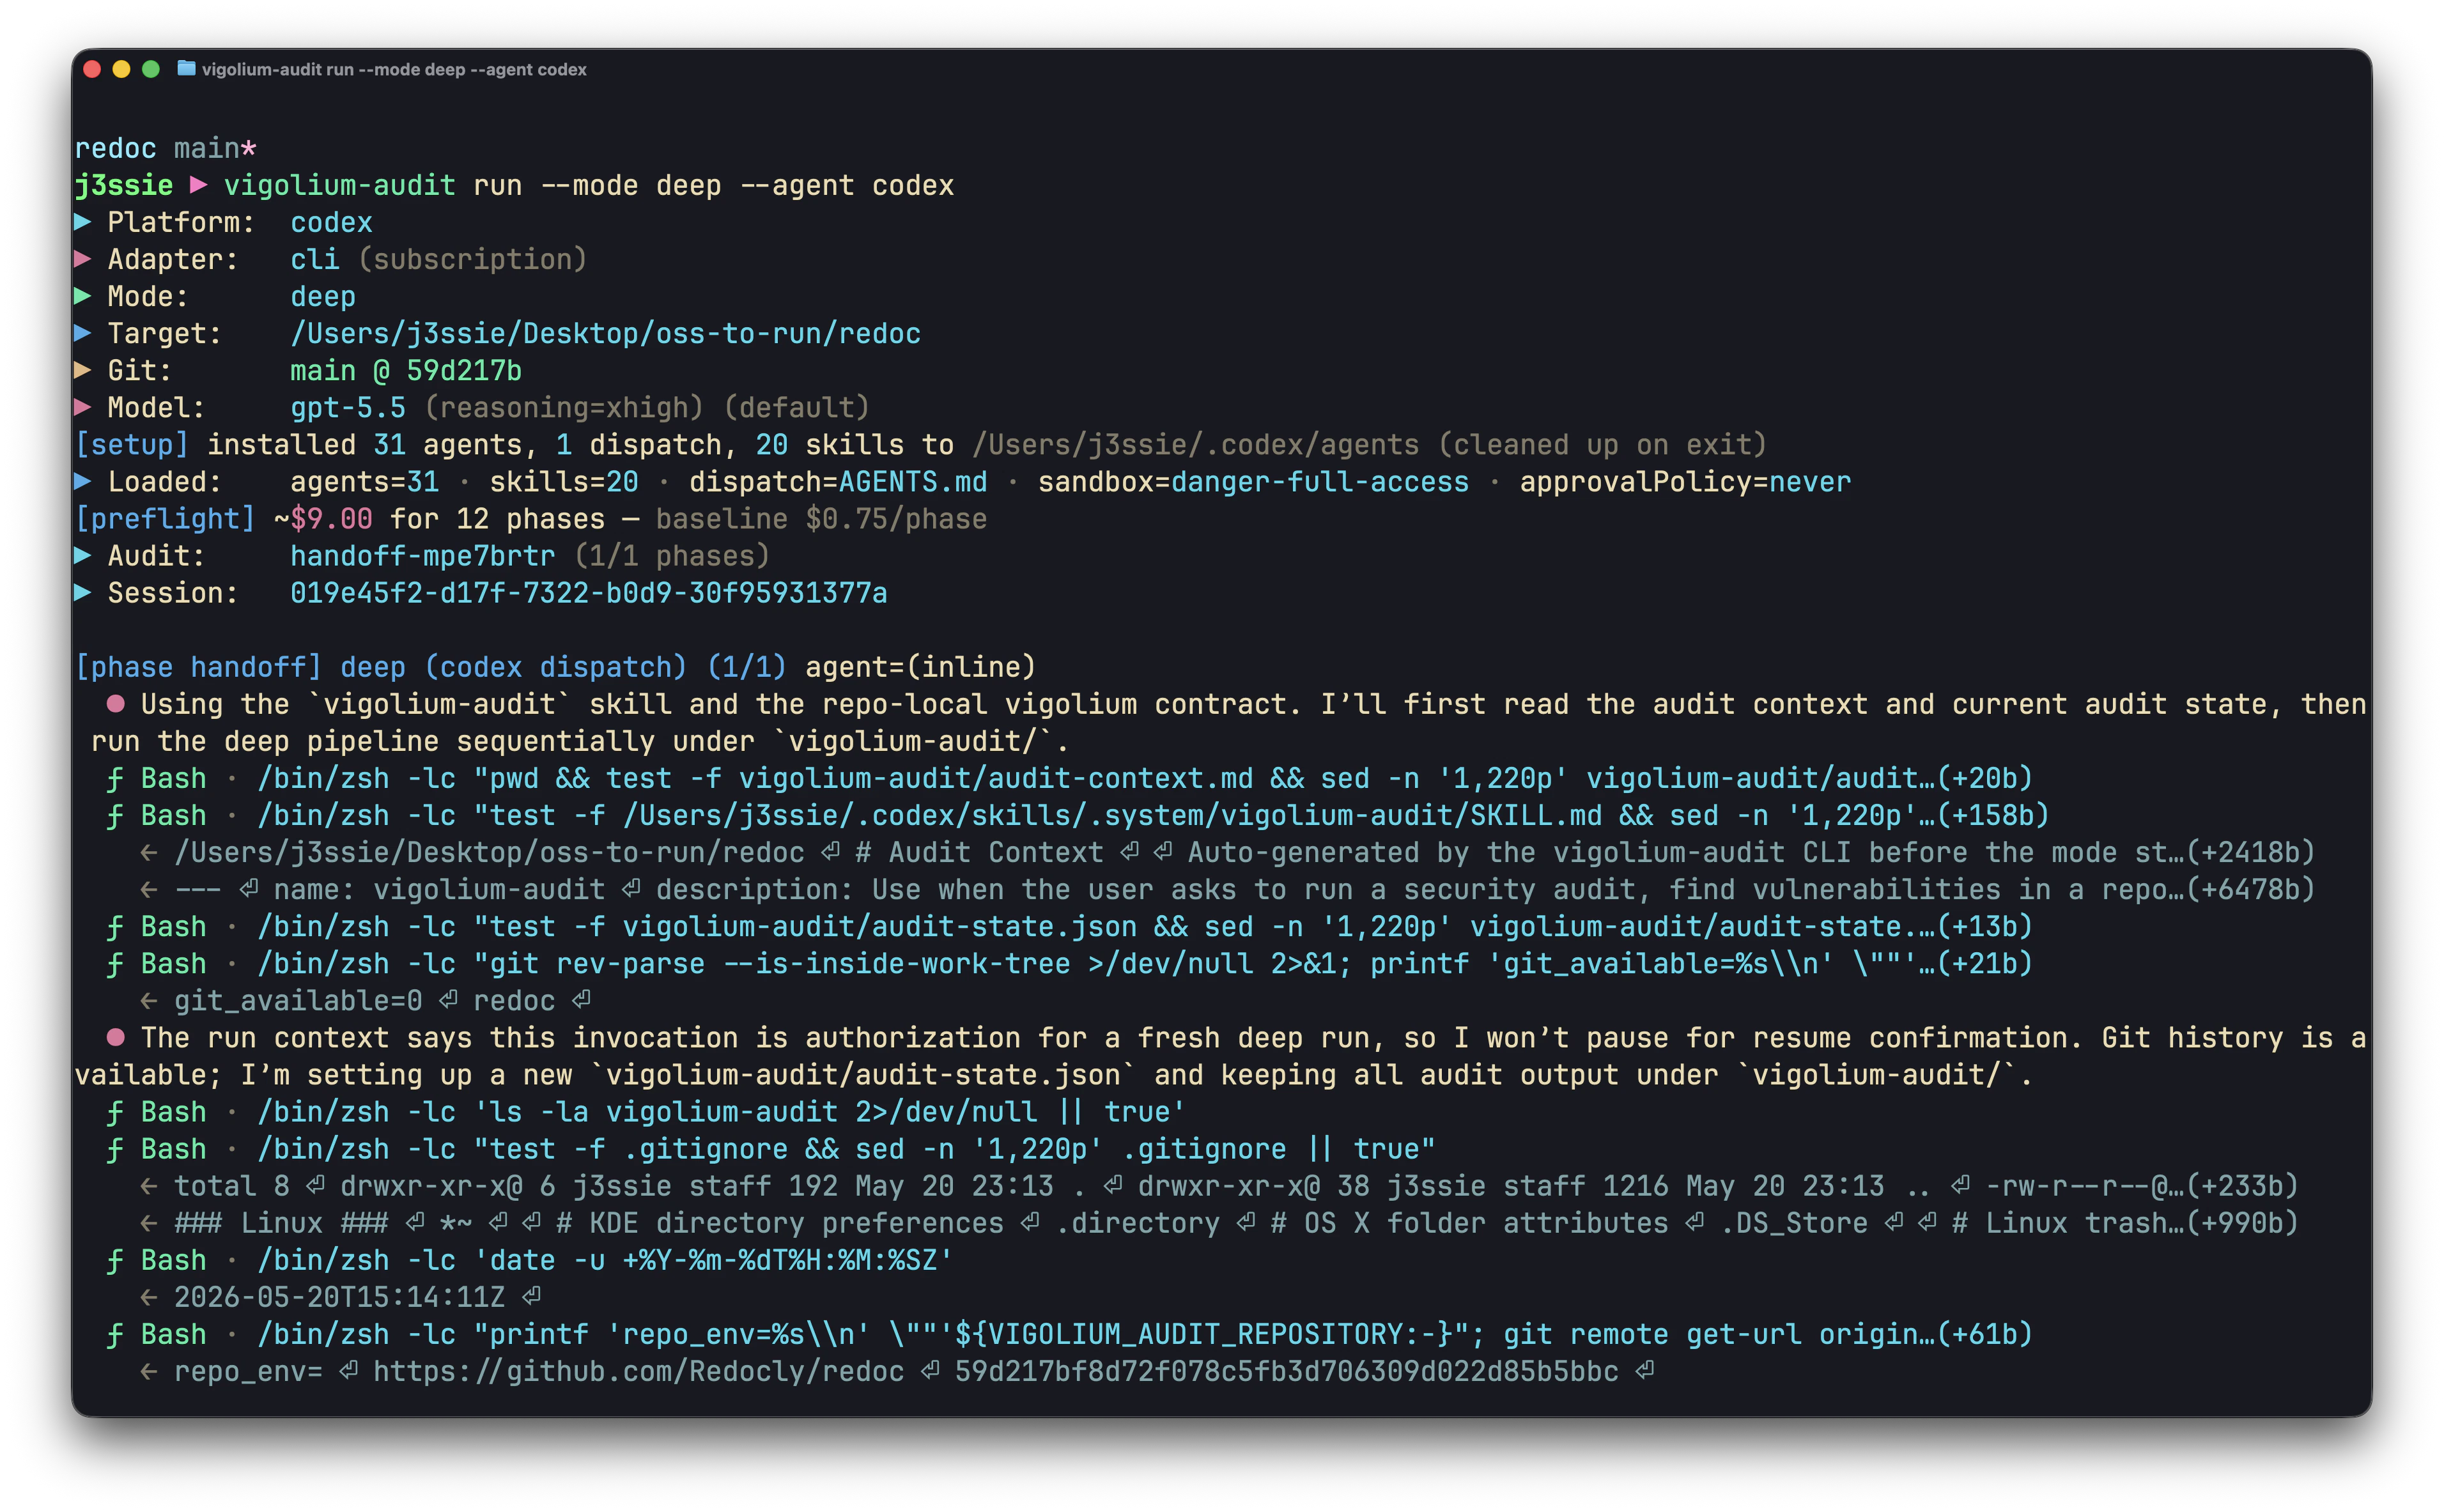
Task: Click the arrow marker before 'Session:'
Action: coord(83,592)
